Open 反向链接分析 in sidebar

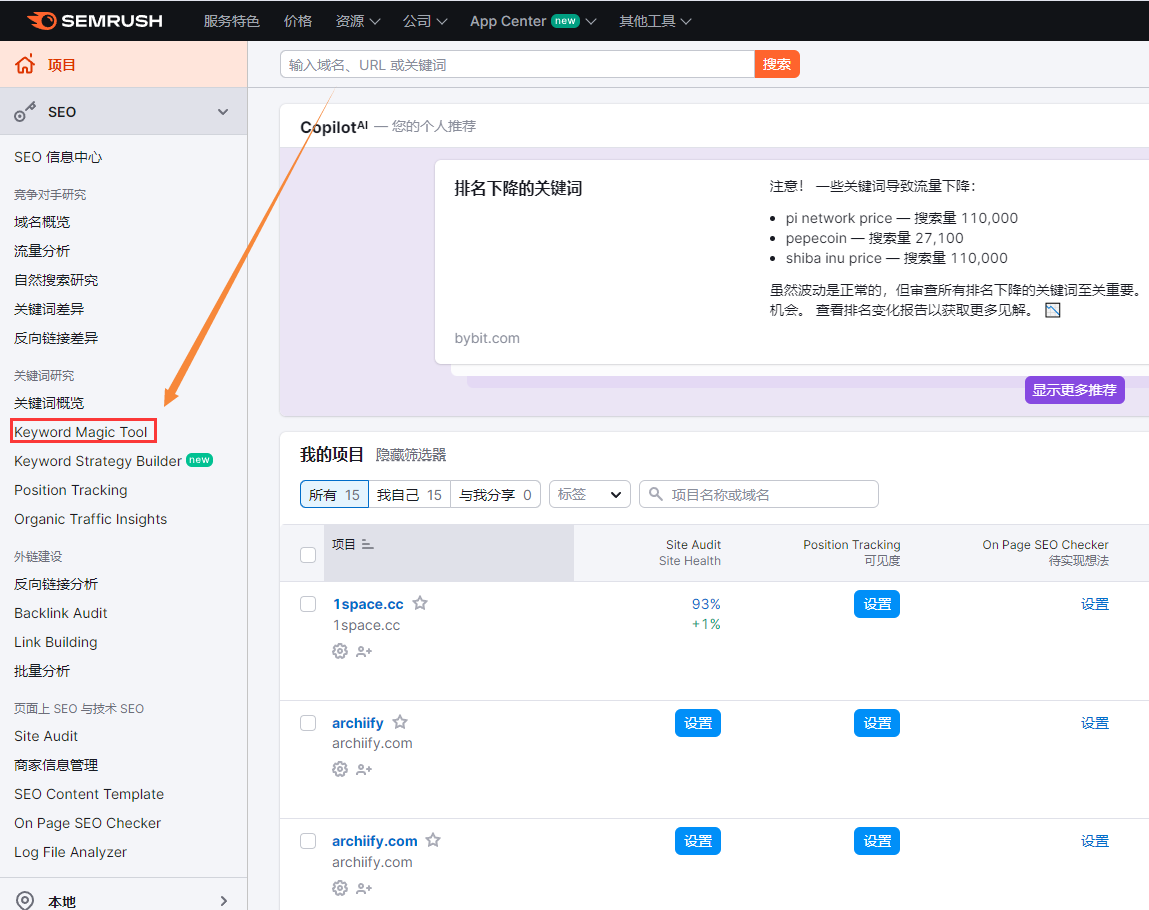56,584
